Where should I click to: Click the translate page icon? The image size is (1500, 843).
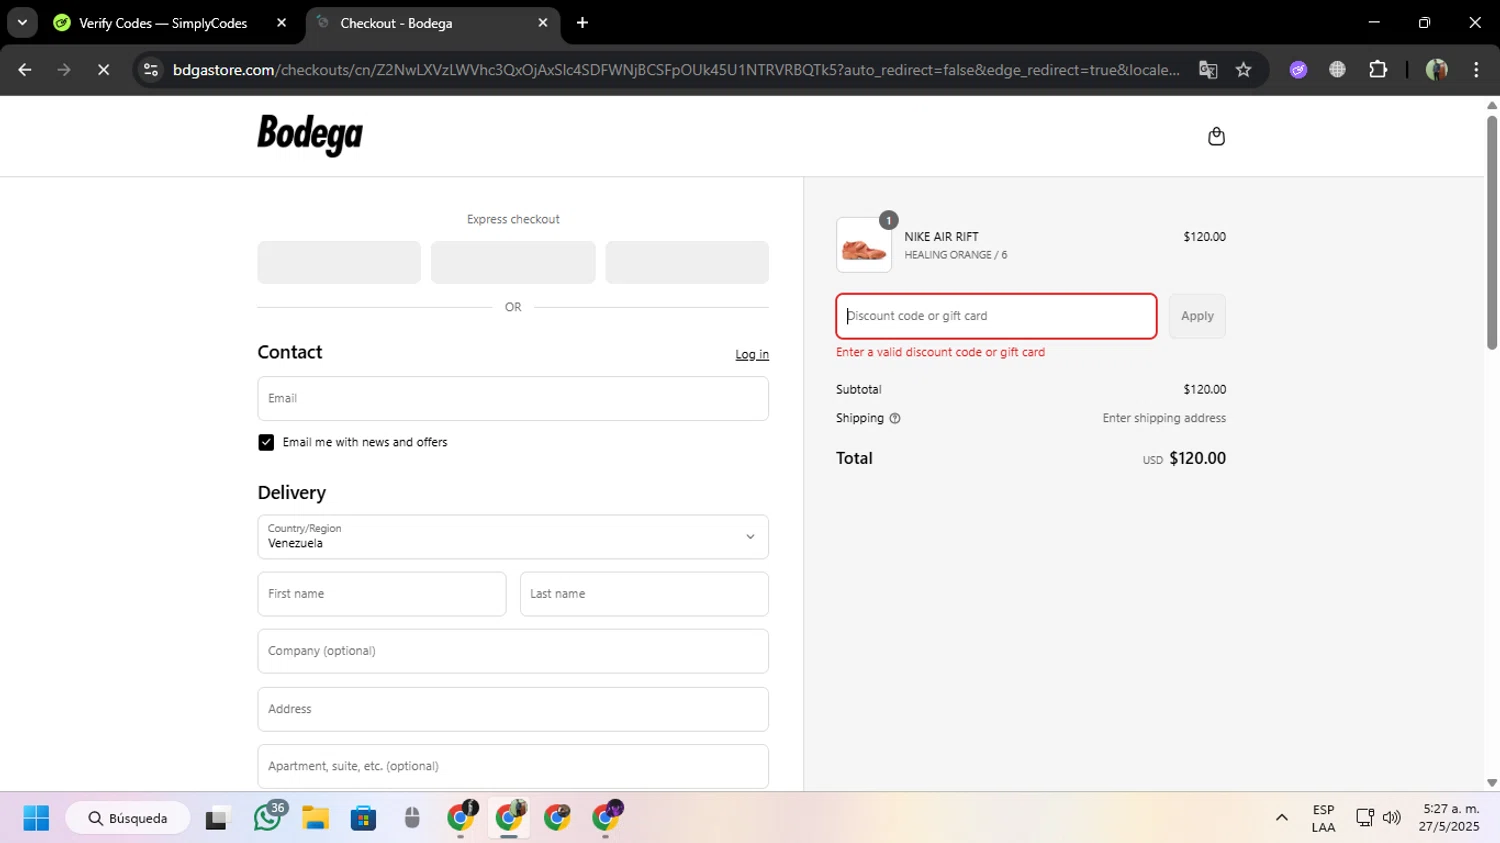pyautogui.click(x=1208, y=70)
